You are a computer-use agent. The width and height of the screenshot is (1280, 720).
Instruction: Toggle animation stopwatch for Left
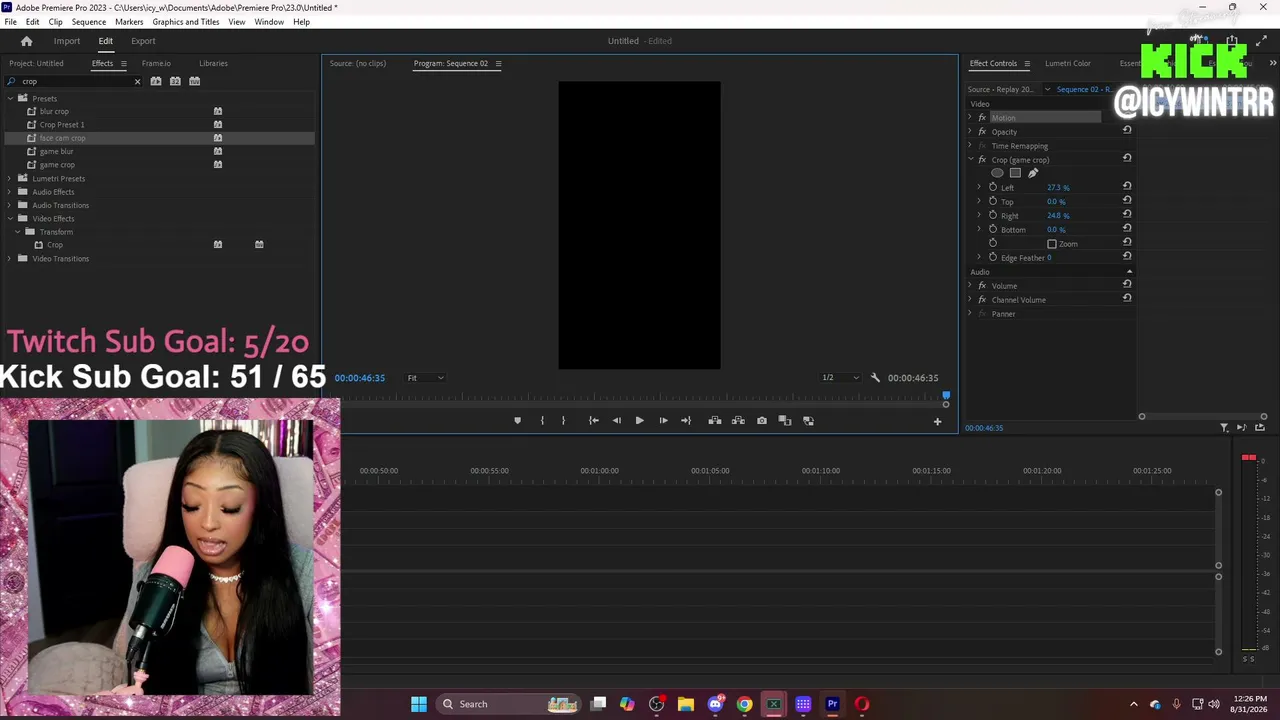click(993, 187)
